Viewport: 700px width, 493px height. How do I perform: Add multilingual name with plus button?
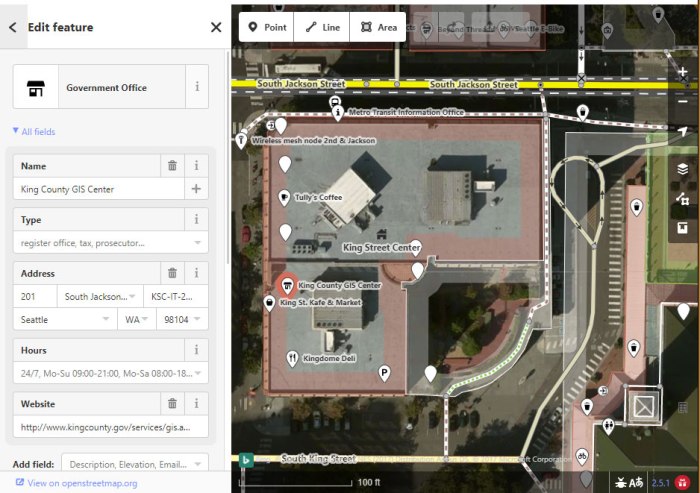click(x=196, y=189)
